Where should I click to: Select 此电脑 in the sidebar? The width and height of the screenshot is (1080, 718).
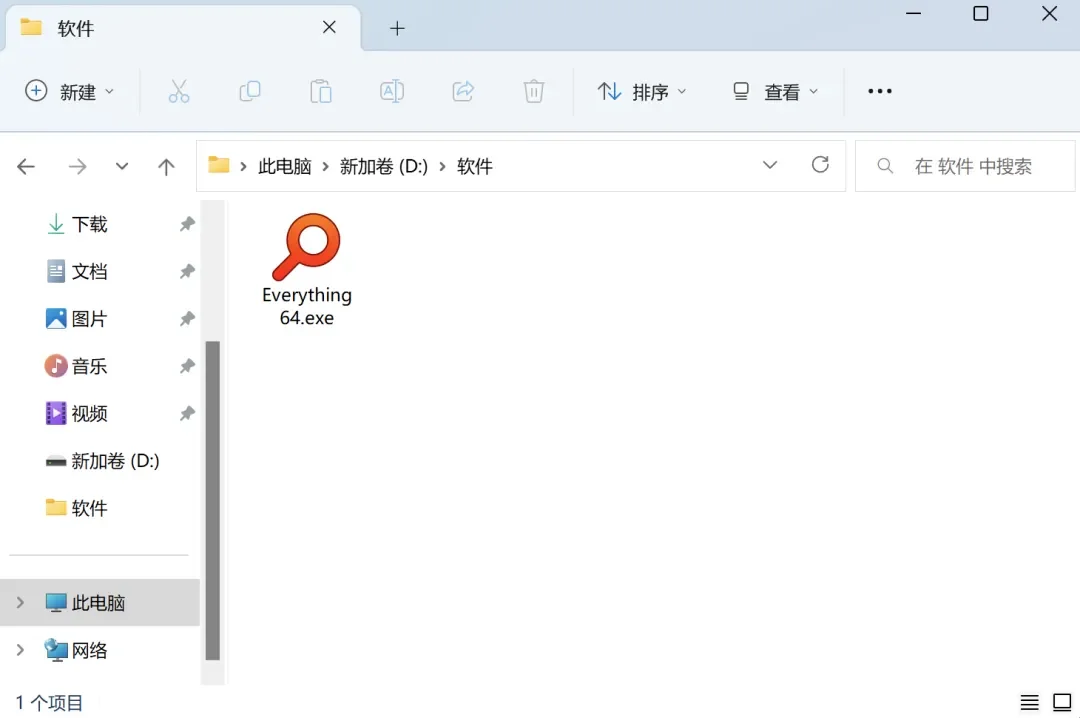coord(100,602)
